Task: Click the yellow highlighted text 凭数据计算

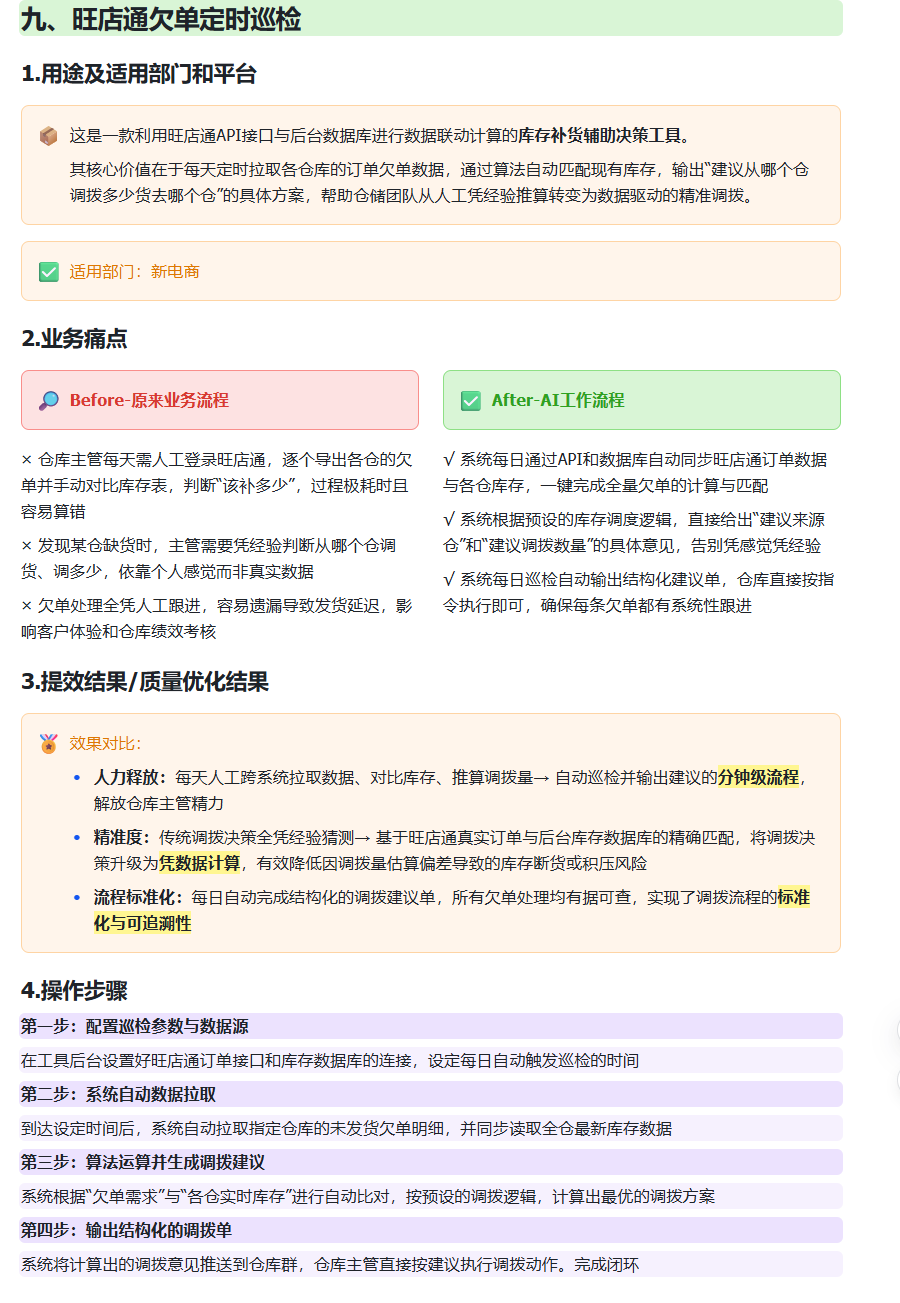Action: tap(200, 863)
